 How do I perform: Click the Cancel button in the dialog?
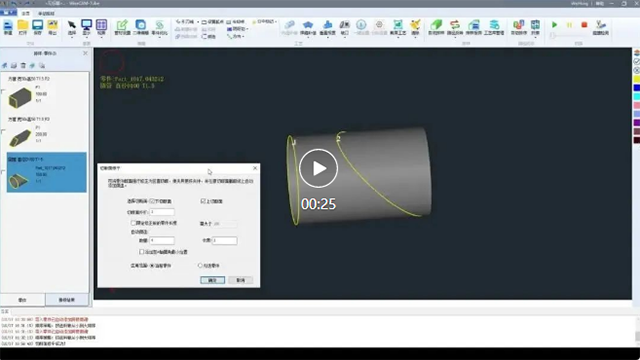point(240,280)
